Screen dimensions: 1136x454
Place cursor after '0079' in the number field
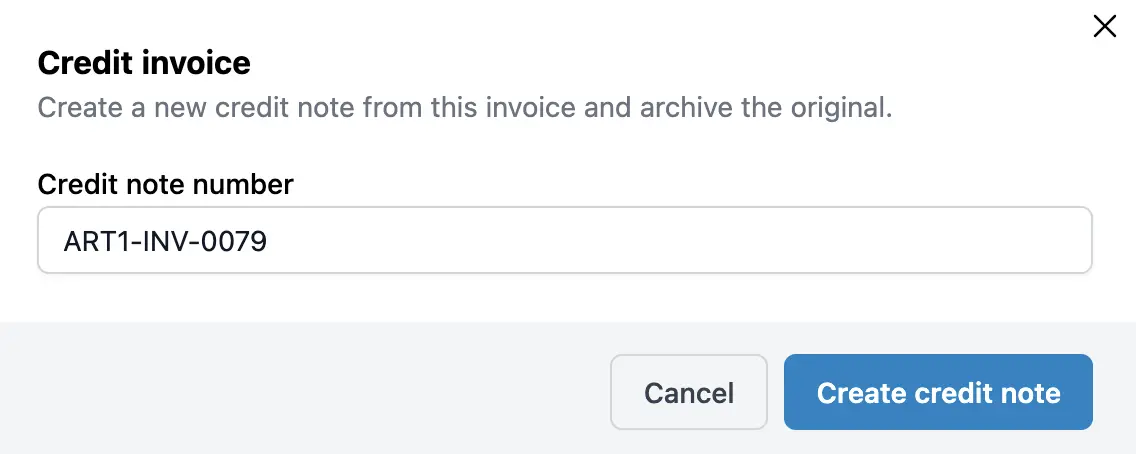coord(269,241)
